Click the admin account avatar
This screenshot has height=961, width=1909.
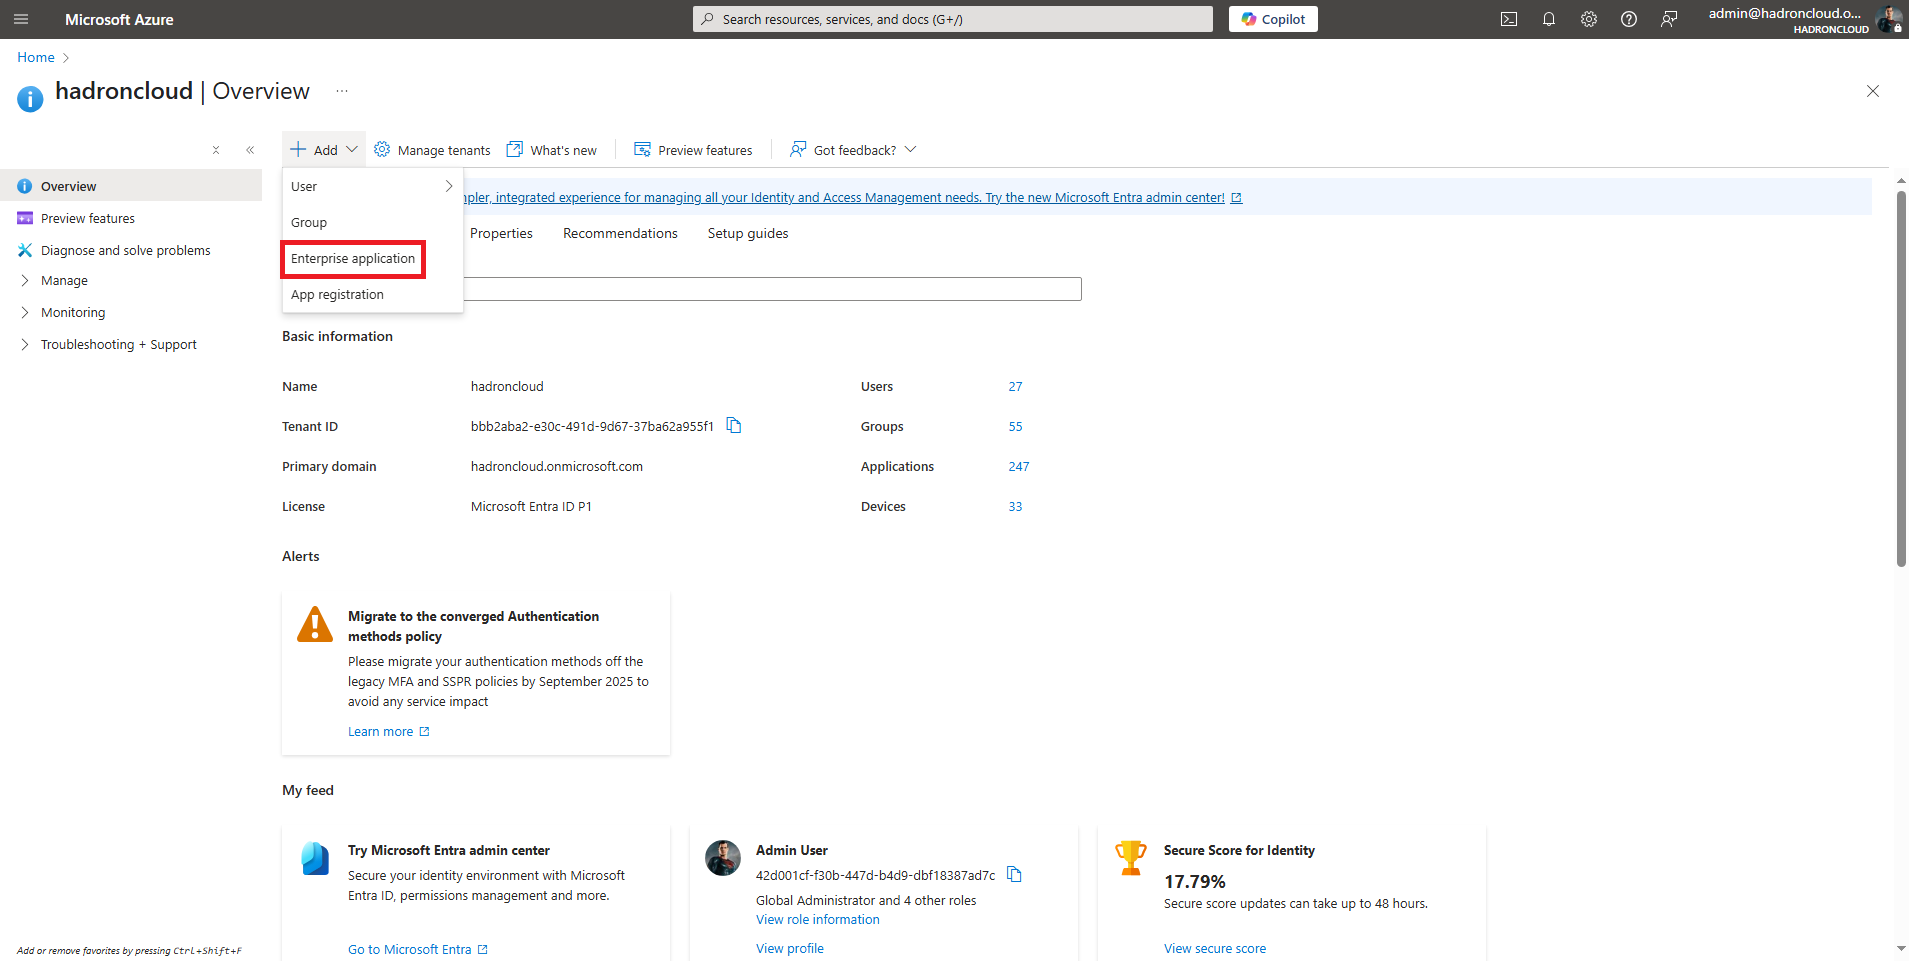1889,19
